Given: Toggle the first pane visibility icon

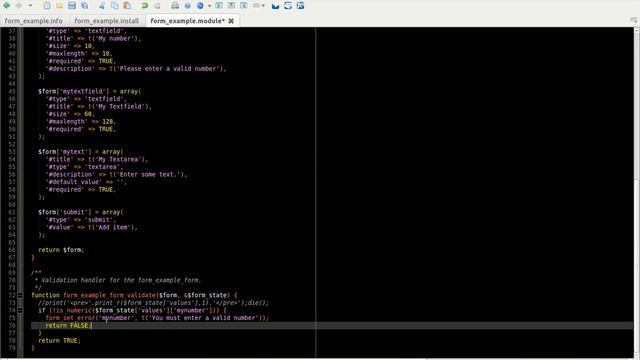Looking at the screenshot, I should (219, 5).
